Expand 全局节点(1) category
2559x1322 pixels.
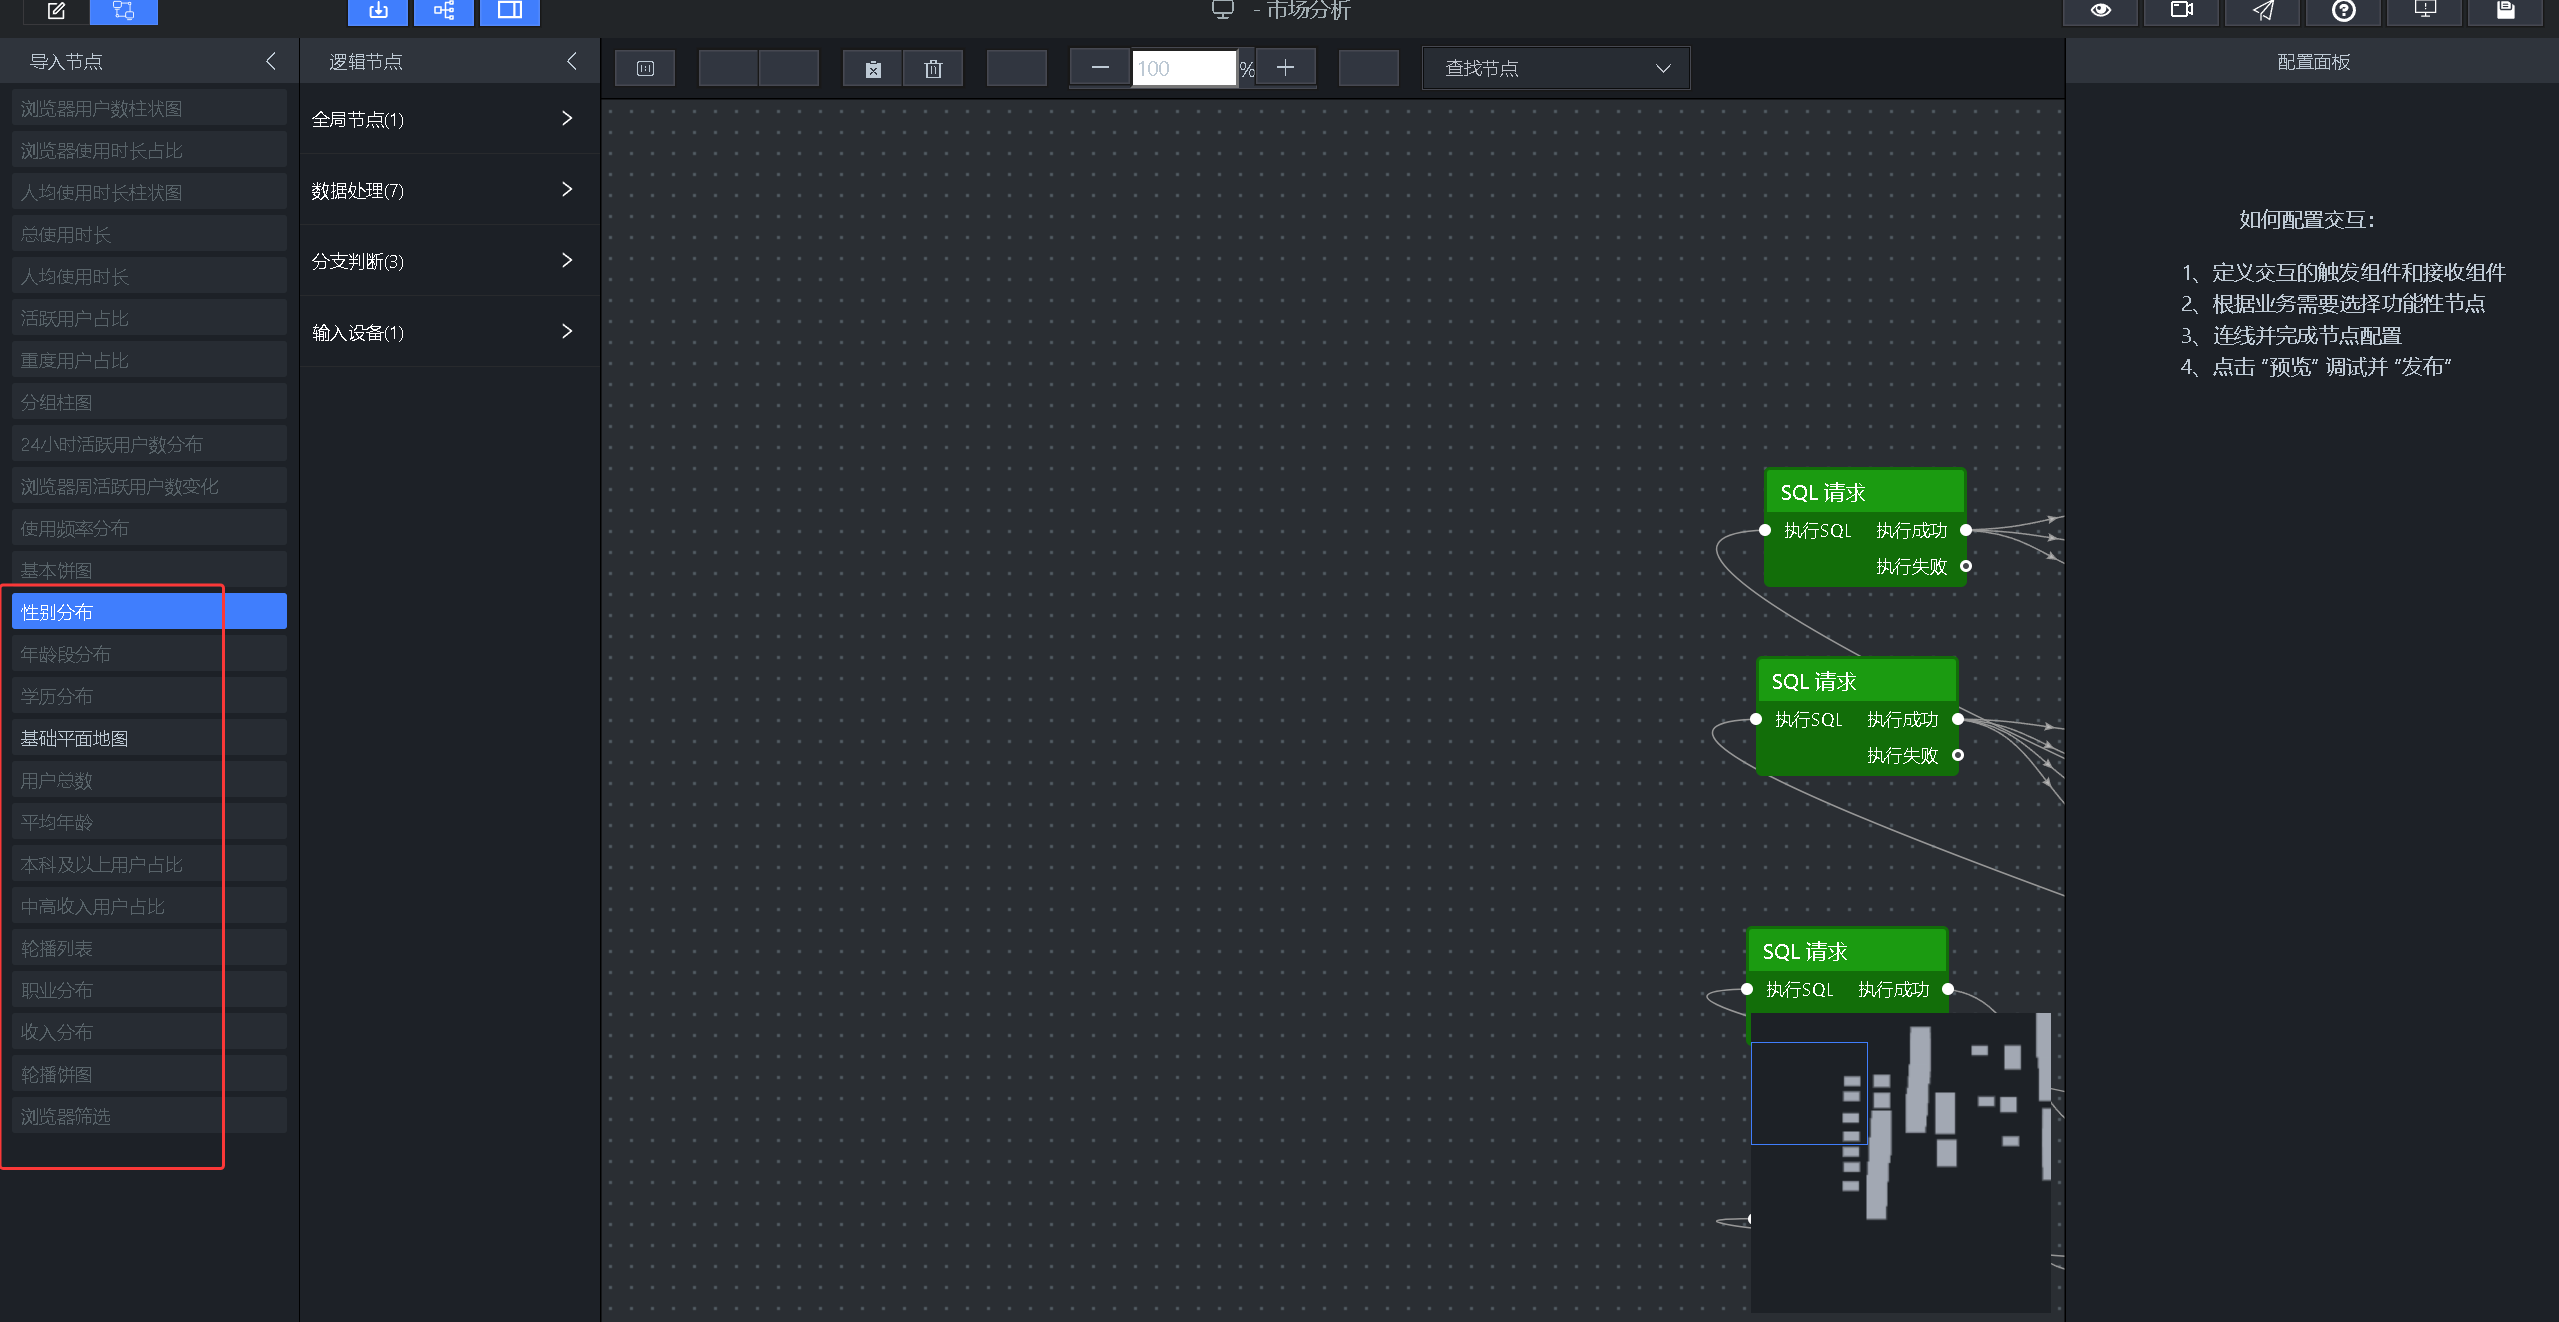pyautogui.click(x=450, y=119)
